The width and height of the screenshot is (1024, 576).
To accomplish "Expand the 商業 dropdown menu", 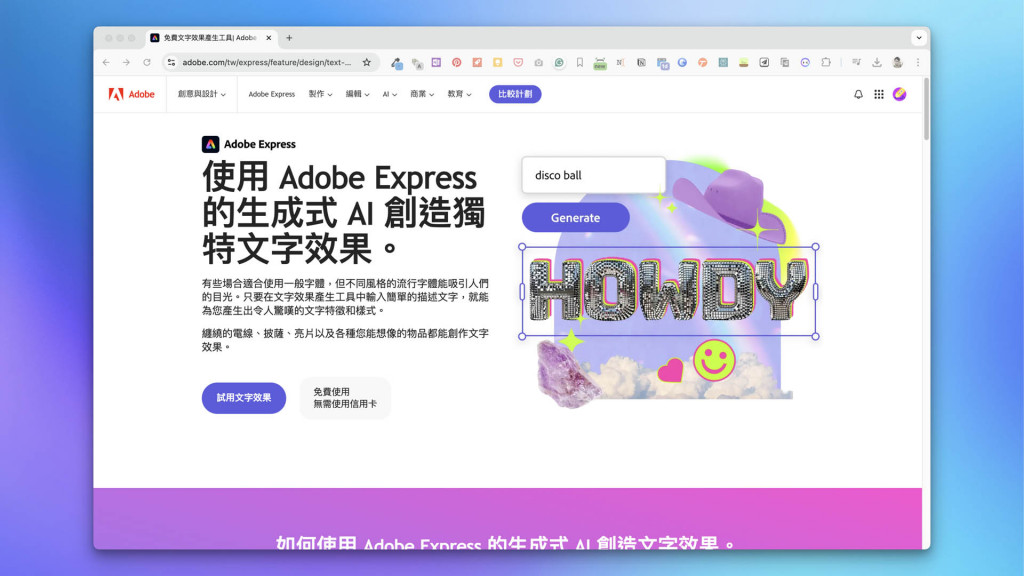I will tap(422, 94).
